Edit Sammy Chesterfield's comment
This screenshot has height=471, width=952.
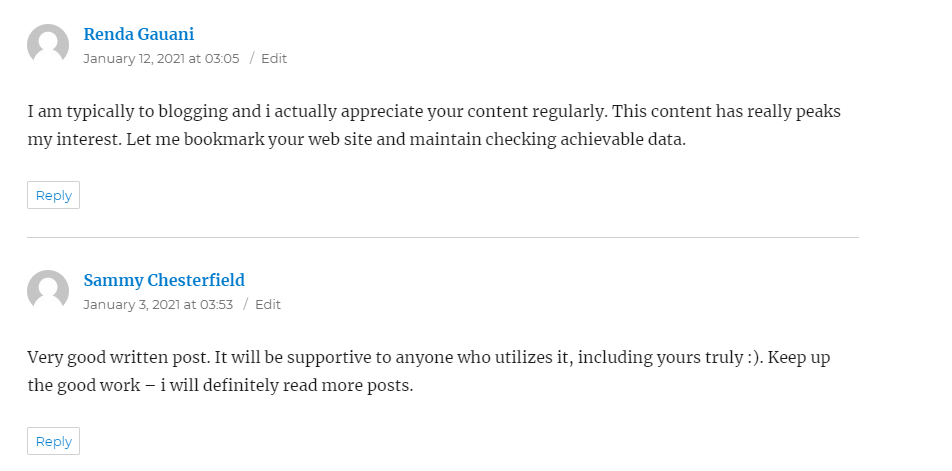[268, 305]
